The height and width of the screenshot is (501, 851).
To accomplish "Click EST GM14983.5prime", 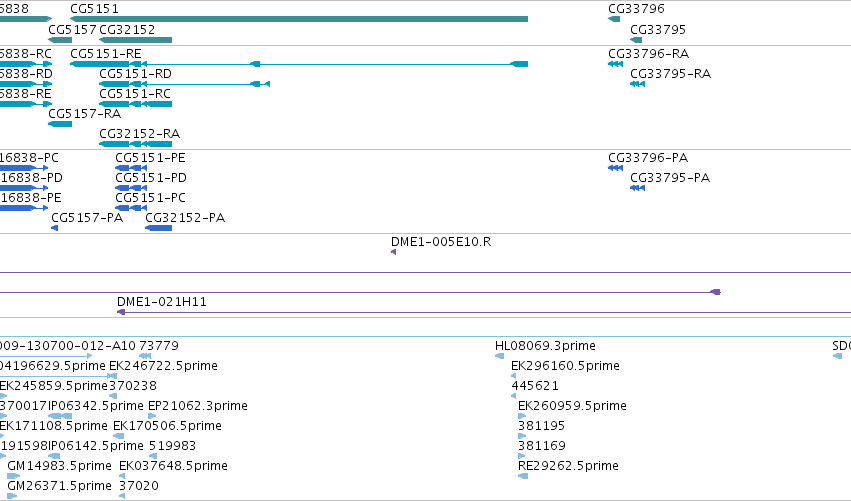I will click(x=59, y=466).
